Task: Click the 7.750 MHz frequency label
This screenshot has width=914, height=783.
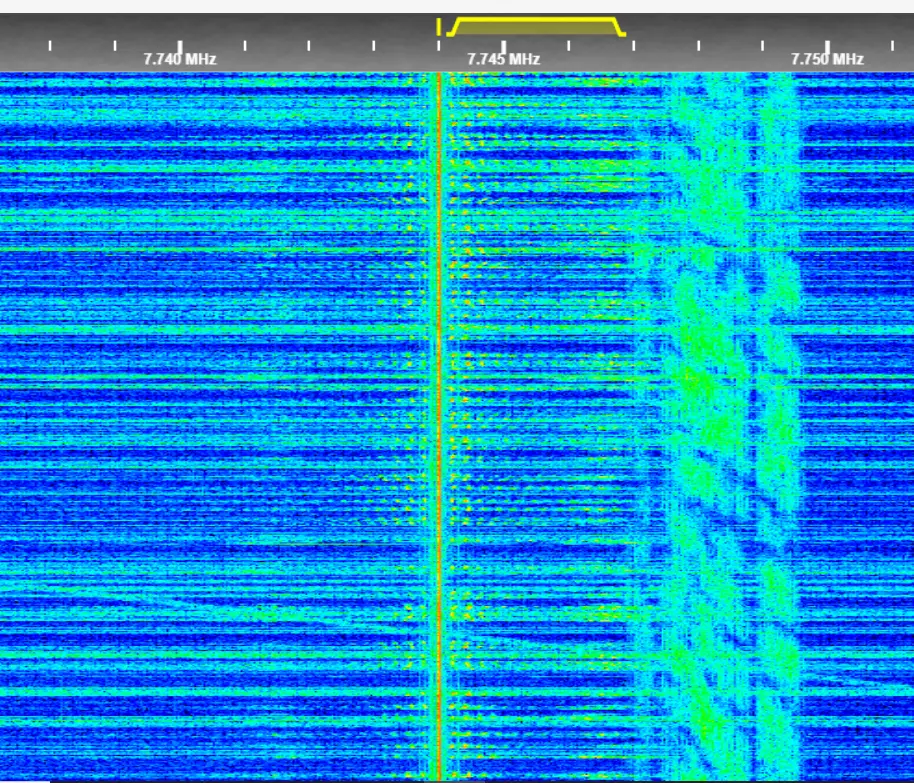Action: [827, 59]
